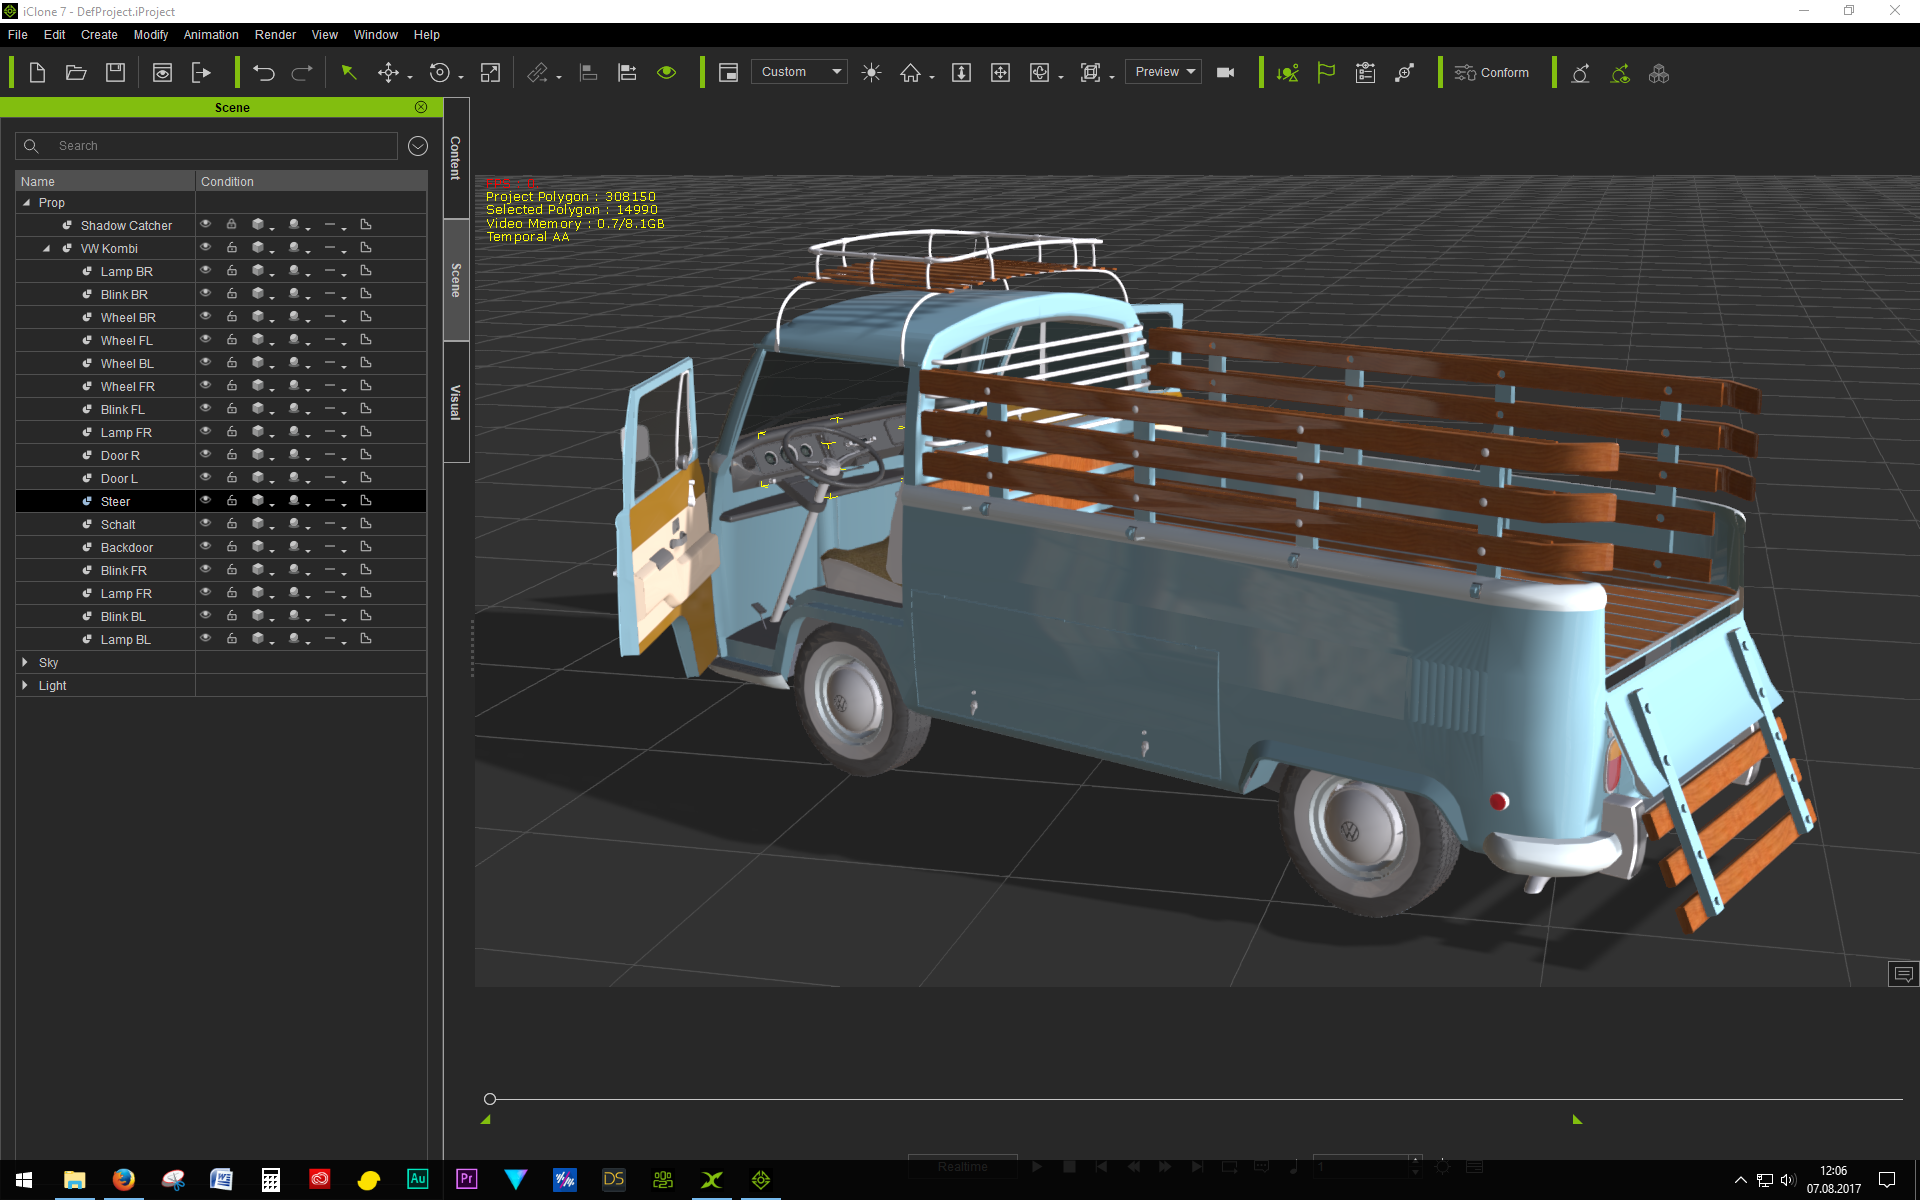Screen dimensions: 1920x1200
Task: Open the viewport message bubble icon
Action: pyautogui.click(x=1903, y=973)
